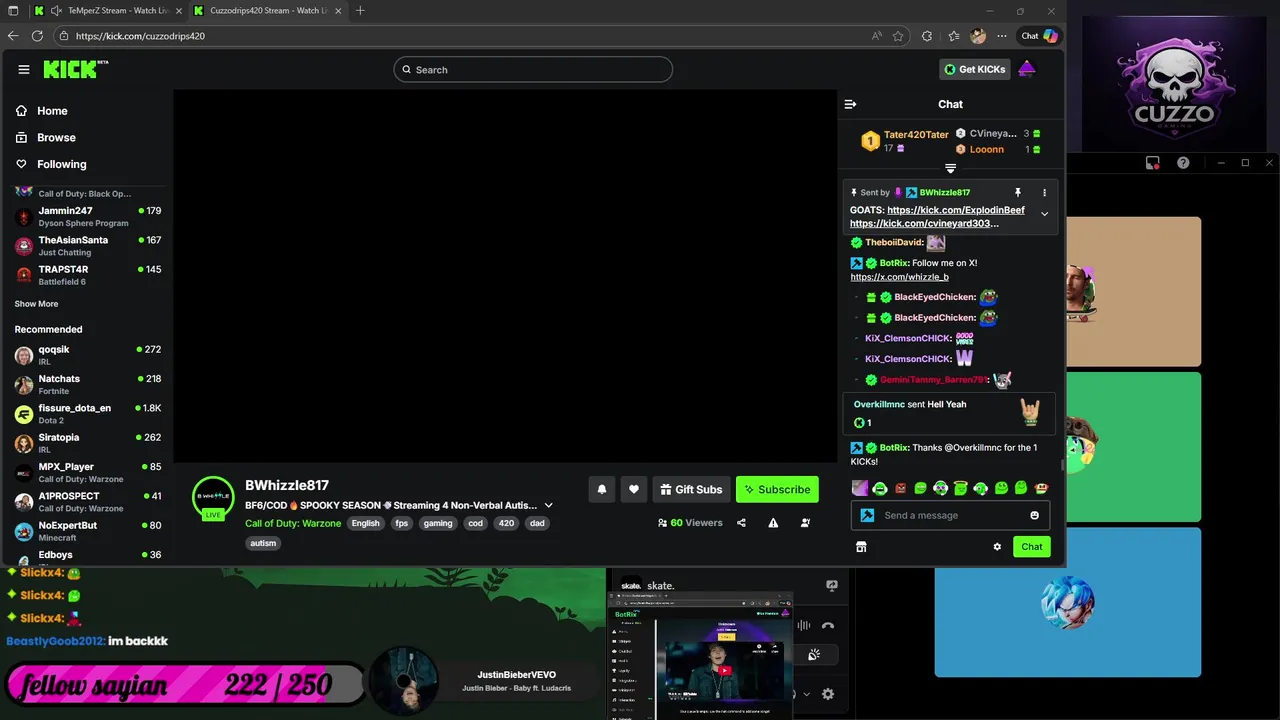Click the YouTube play button thumbnail
The height and width of the screenshot is (720, 1280).
point(726,670)
